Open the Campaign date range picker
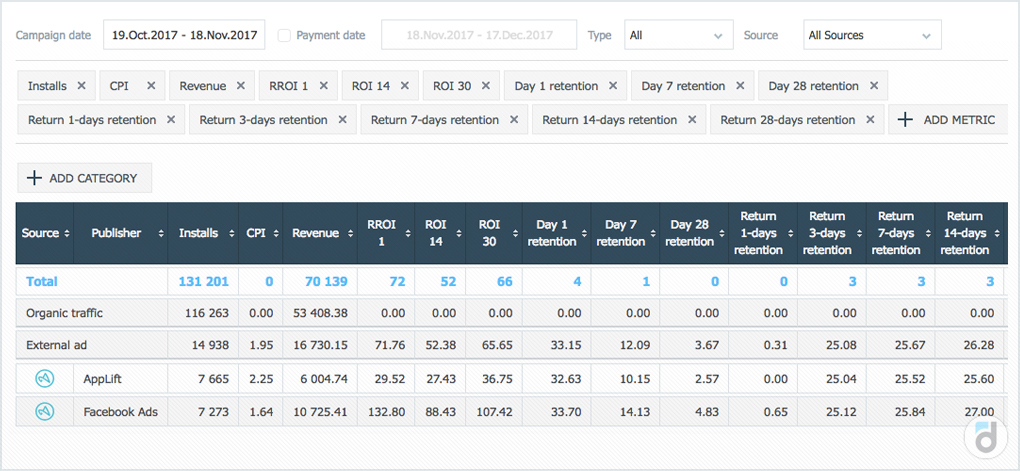 183,35
